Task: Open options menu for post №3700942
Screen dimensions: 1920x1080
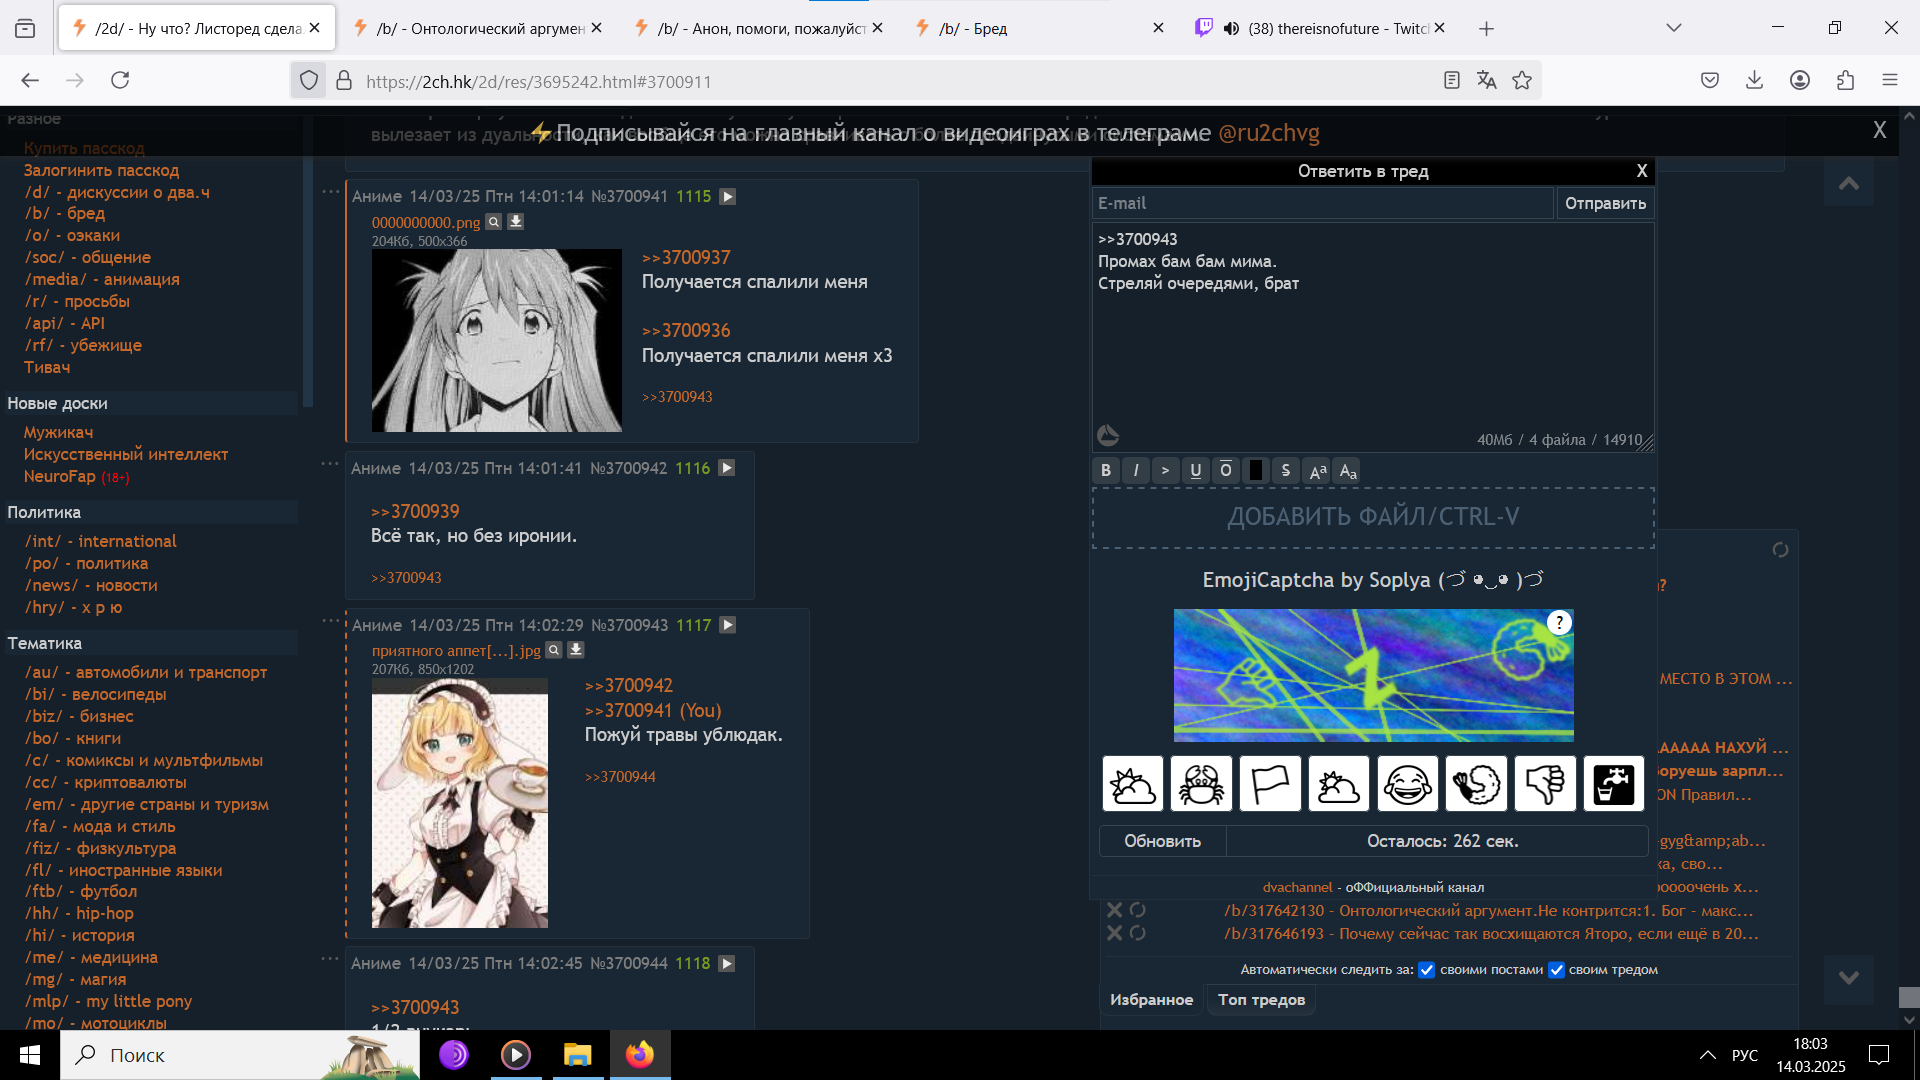Action: [331, 463]
